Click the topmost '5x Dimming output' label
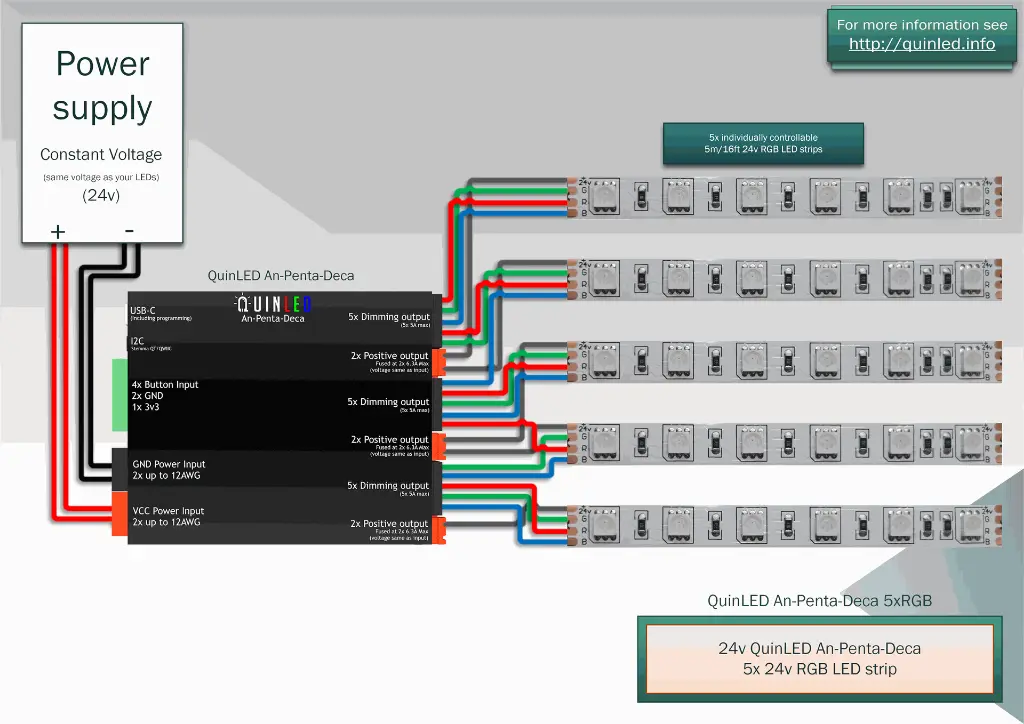1024x724 pixels. (x=389, y=317)
